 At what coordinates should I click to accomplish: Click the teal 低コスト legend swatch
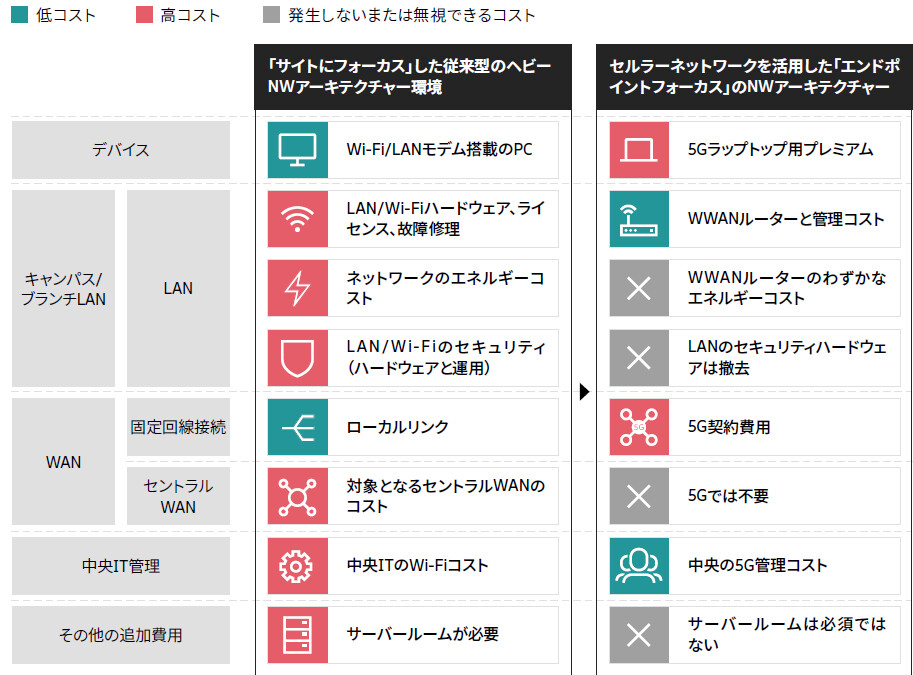[19, 16]
